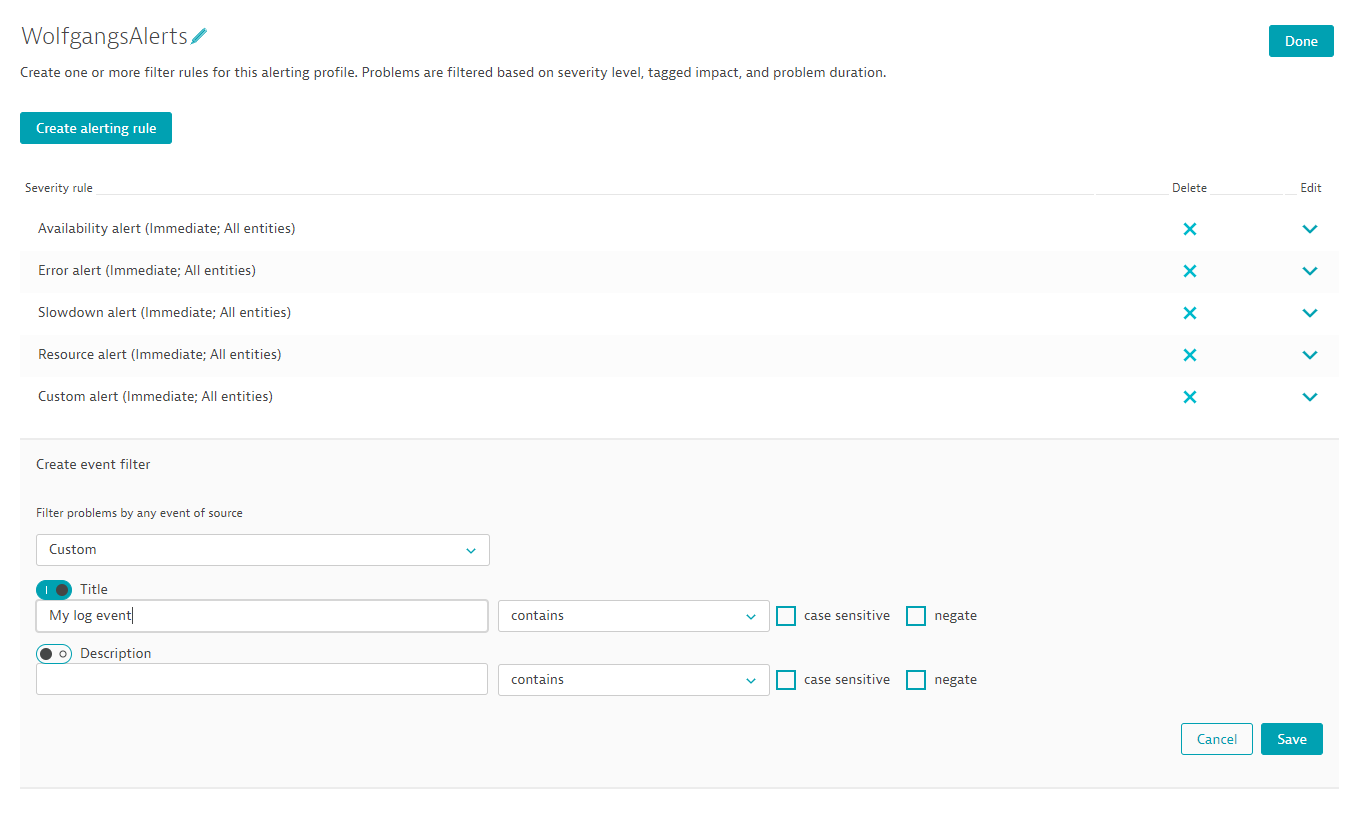The image size is (1359, 833).
Task: Open edit options for Custom alert
Action: (x=1310, y=397)
